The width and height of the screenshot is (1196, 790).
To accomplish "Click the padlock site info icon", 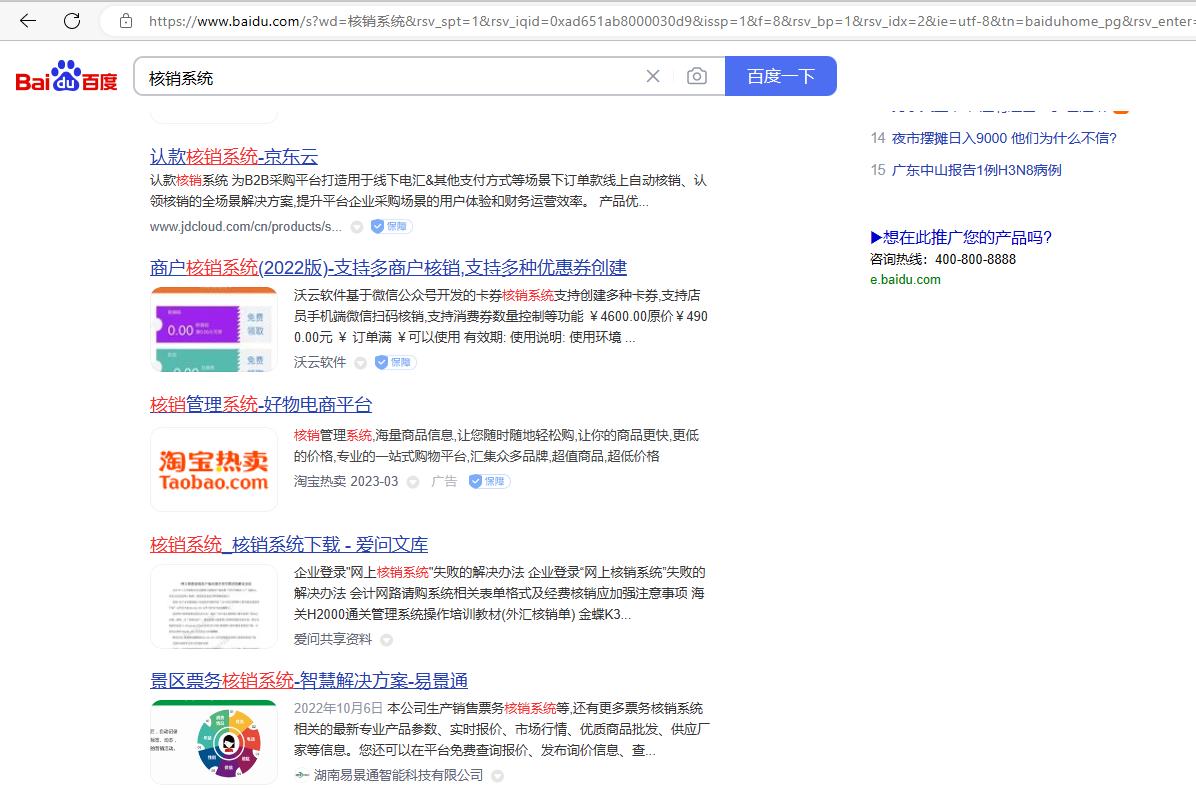I will coord(125,20).
